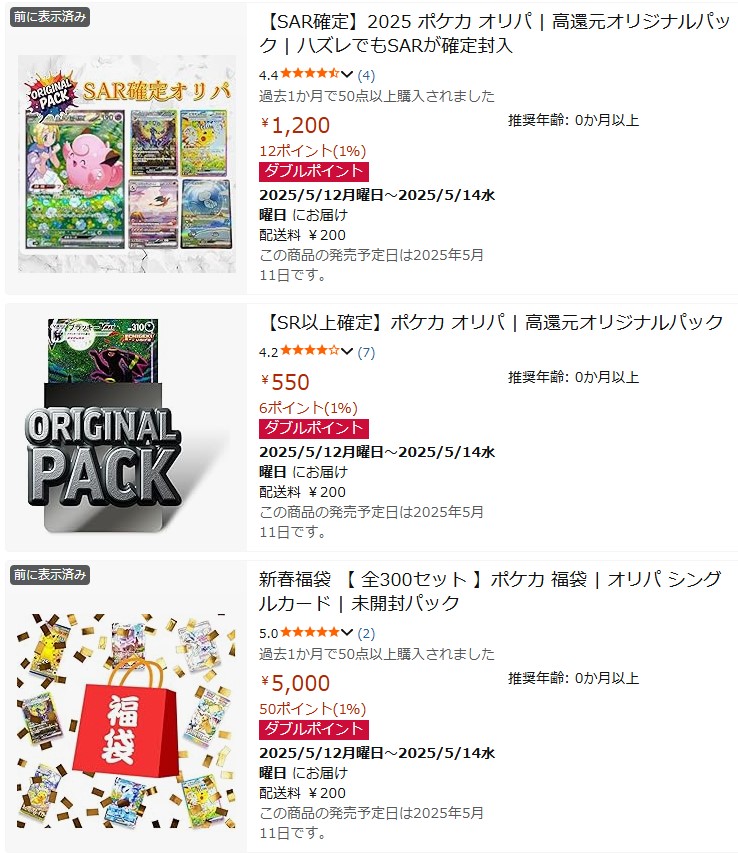Click the ¥5,000 price

295,683
